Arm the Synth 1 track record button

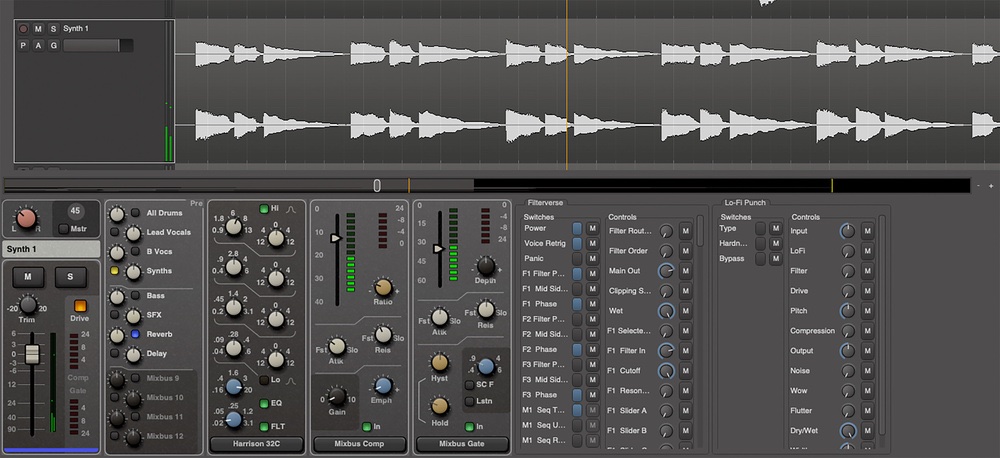tap(23, 29)
